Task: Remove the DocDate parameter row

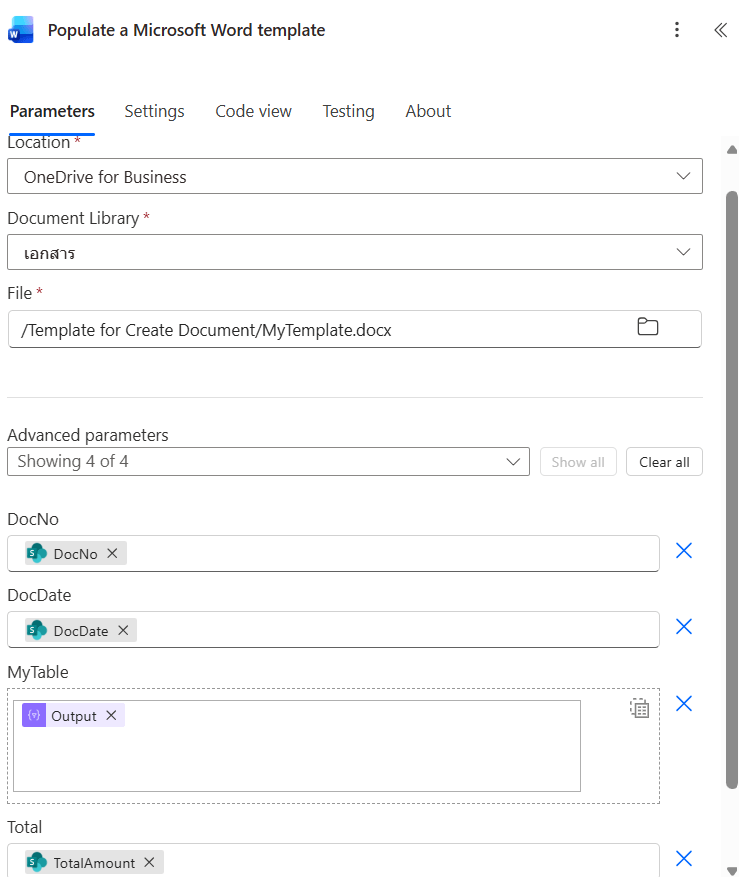Action: (x=684, y=627)
